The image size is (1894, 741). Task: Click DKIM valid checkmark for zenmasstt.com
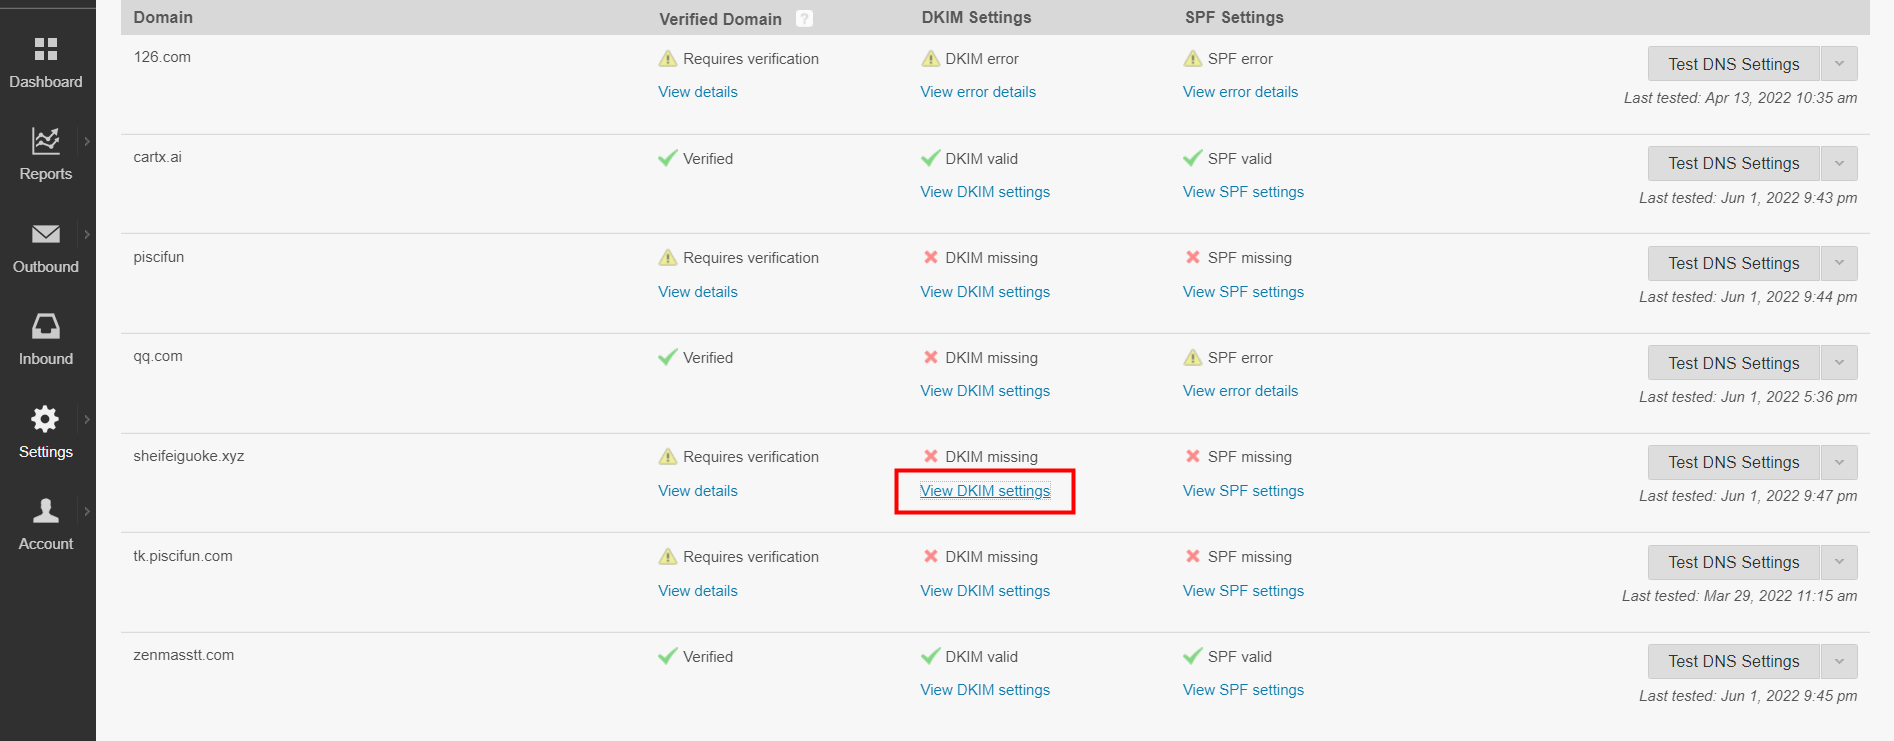tap(930, 656)
